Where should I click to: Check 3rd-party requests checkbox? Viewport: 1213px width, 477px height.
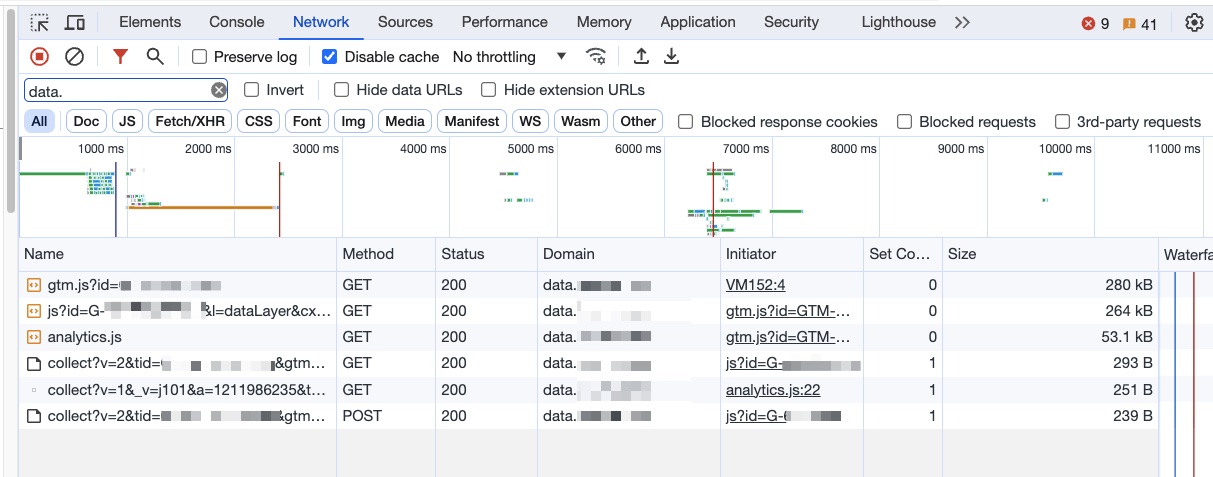click(x=1062, y=122)
